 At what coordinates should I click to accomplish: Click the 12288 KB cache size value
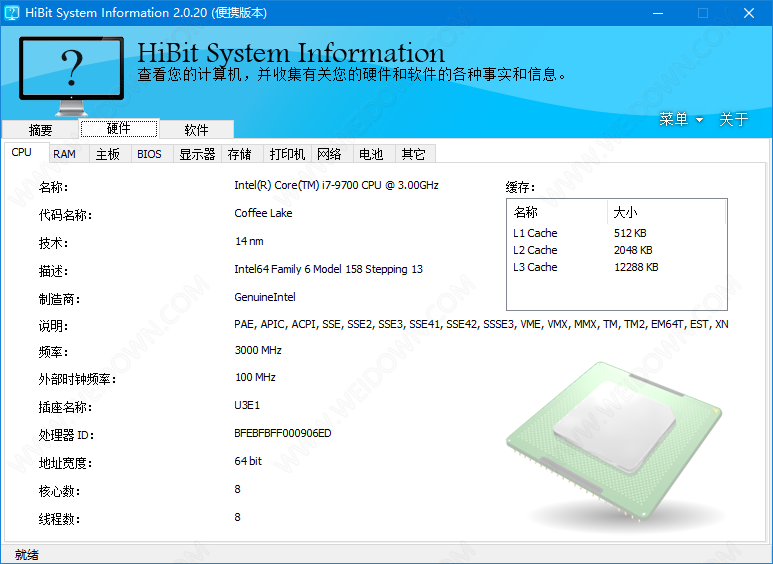(x=636, y=267)
